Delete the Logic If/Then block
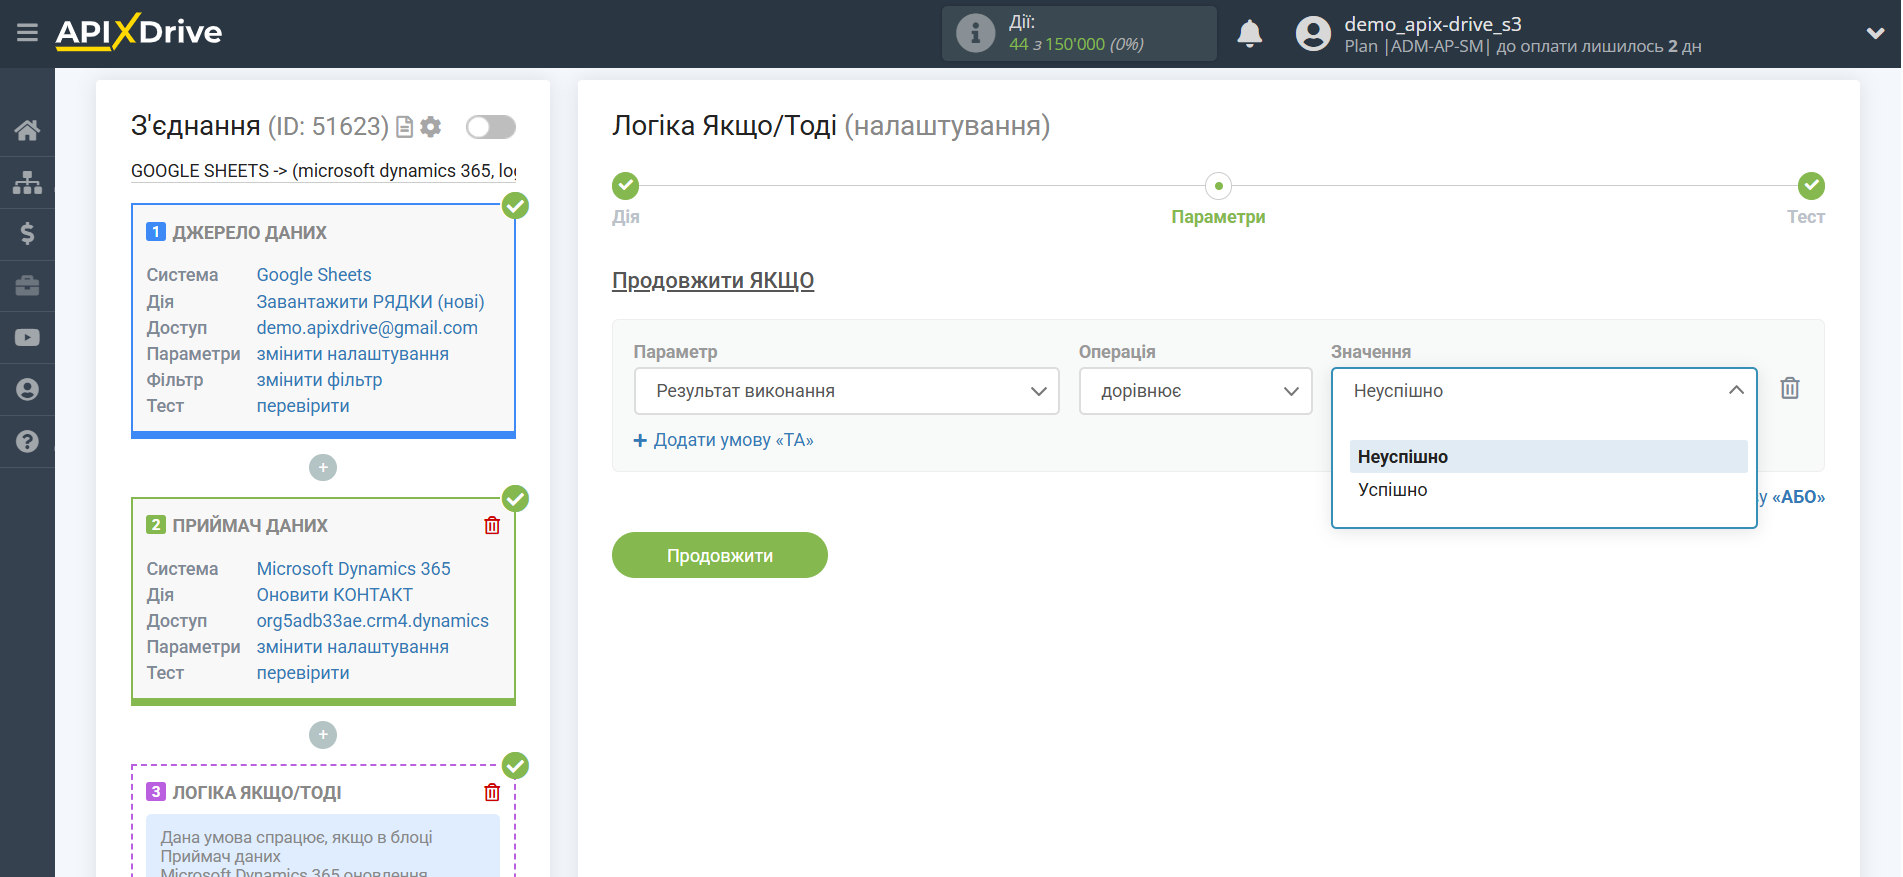 pyautogui.click(x=492, y=793)
